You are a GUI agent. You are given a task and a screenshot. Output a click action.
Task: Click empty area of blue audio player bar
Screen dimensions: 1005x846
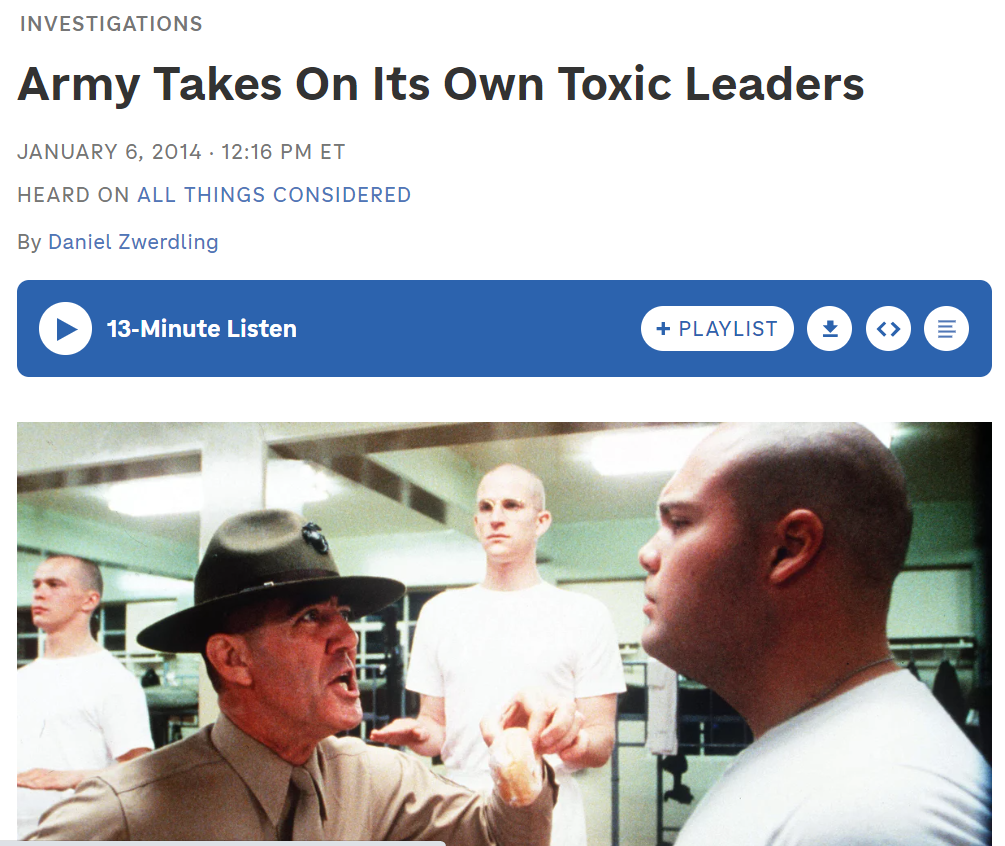(x=468, y=329)
